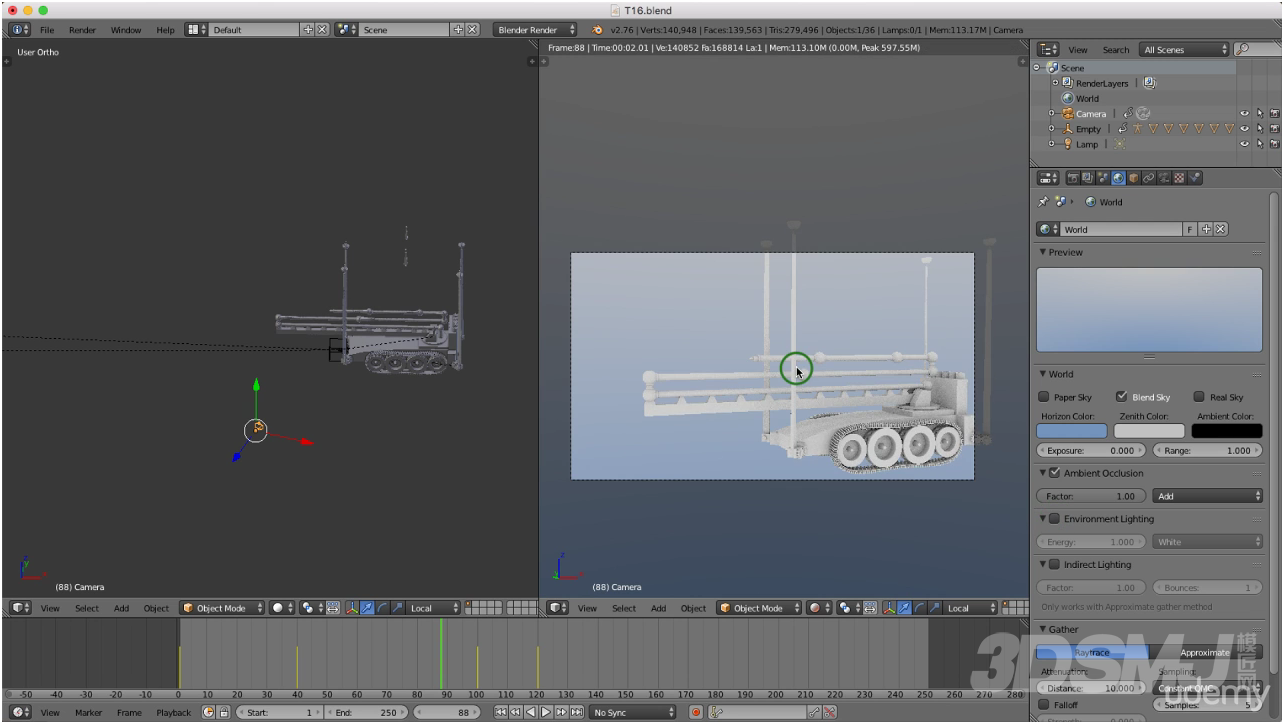This screenshot has width=1284, height=724.
Task: Open timeline Playback menu
Action: [174, 712]
